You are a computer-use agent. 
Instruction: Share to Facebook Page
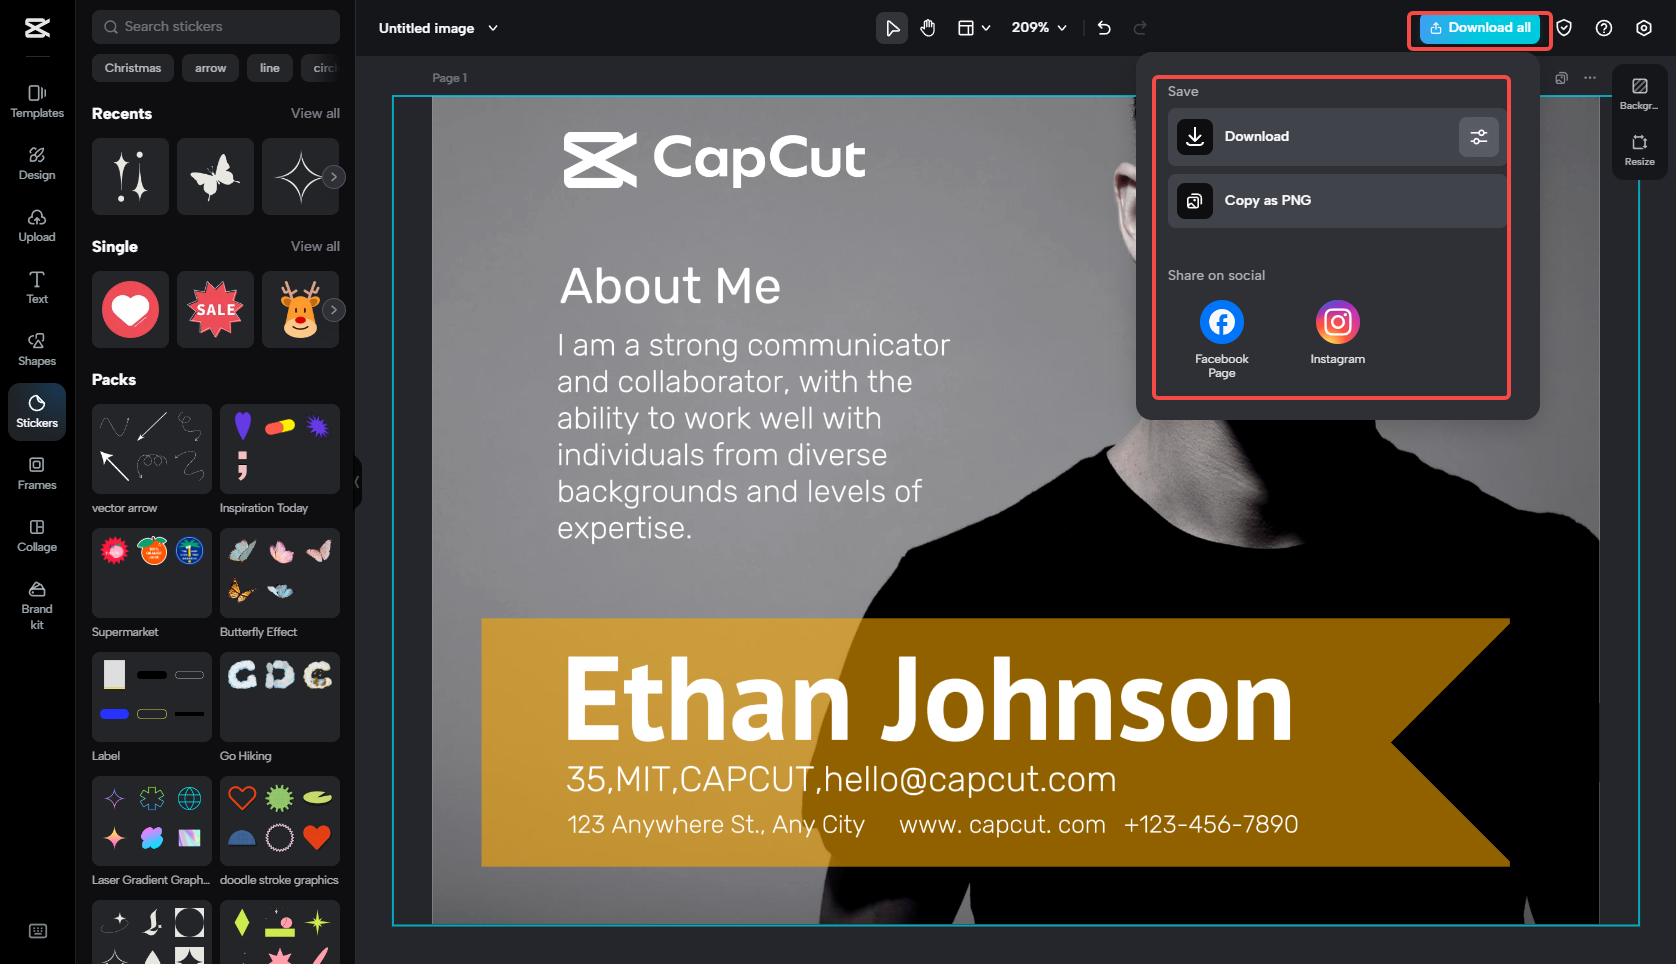coord(1222,339)
